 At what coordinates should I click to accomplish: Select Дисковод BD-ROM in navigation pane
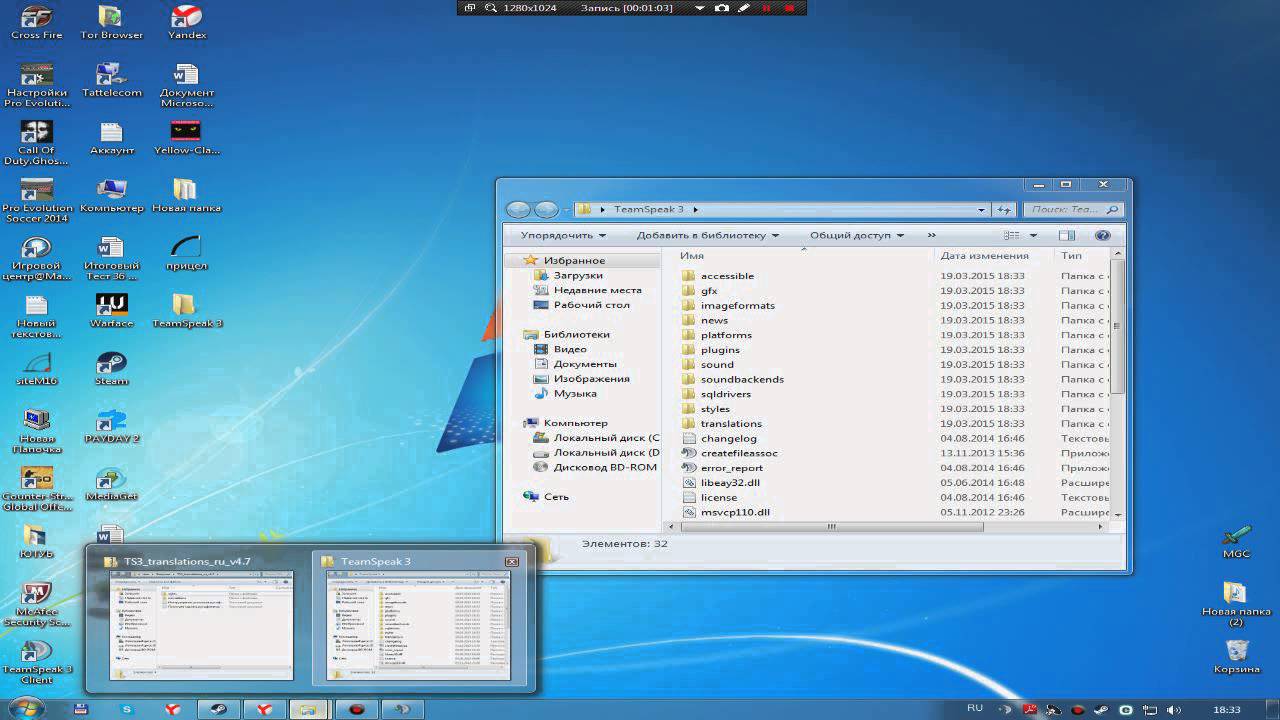click(x=605, y=467)
